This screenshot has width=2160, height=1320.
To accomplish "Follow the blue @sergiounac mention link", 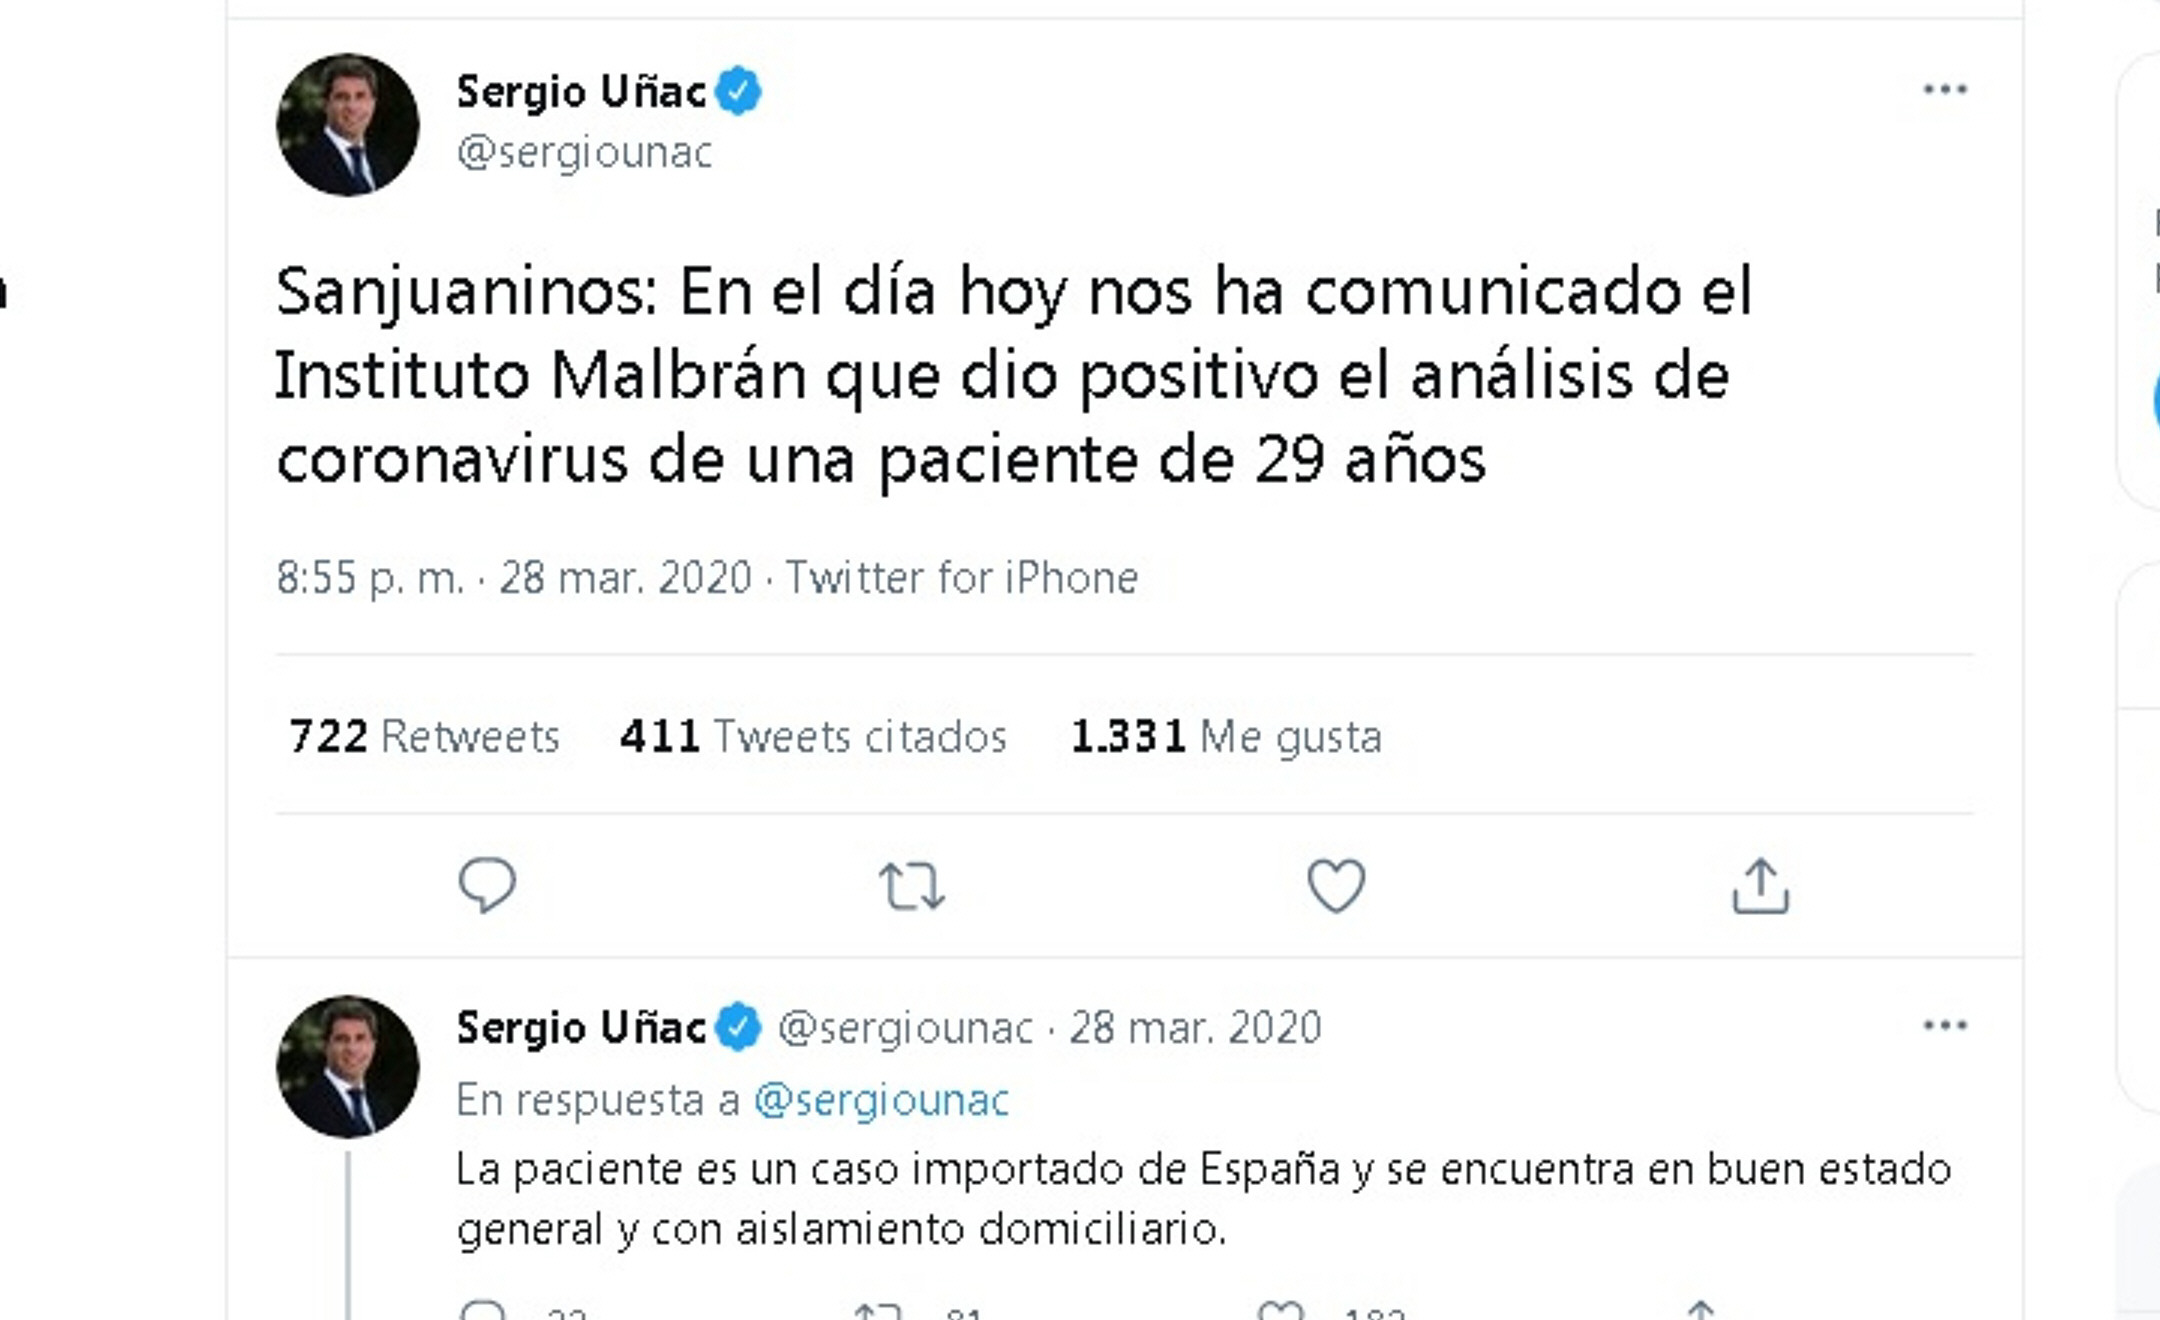I will (881, 1100).
